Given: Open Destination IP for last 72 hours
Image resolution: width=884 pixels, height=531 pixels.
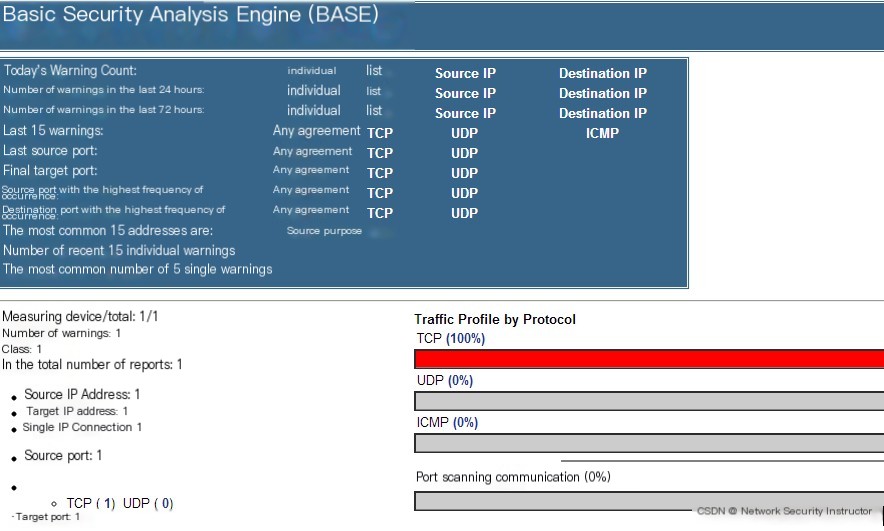Looking at the screenshot, I should (603, 113).
